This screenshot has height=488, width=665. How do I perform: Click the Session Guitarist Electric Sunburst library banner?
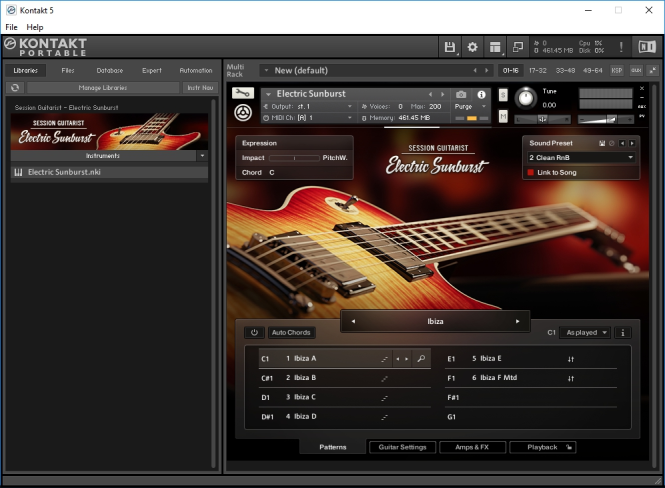(x=109, y=131)
